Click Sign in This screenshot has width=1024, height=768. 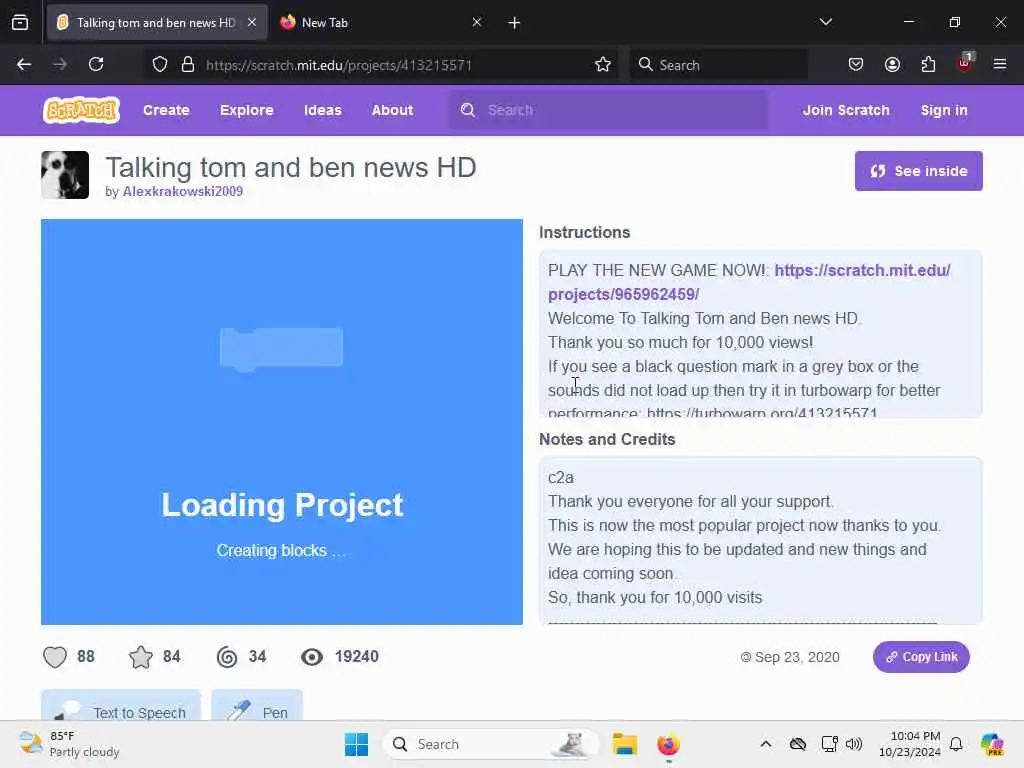click(944, 110)
